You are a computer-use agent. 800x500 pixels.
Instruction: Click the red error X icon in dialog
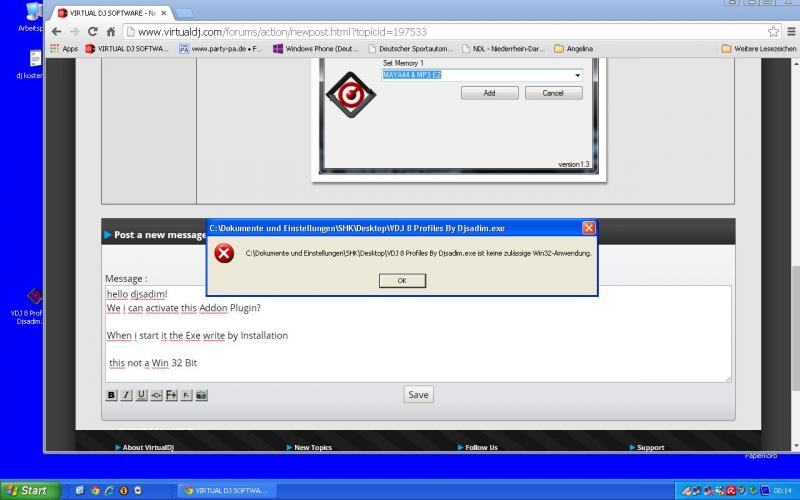click(x=224, y=253)
